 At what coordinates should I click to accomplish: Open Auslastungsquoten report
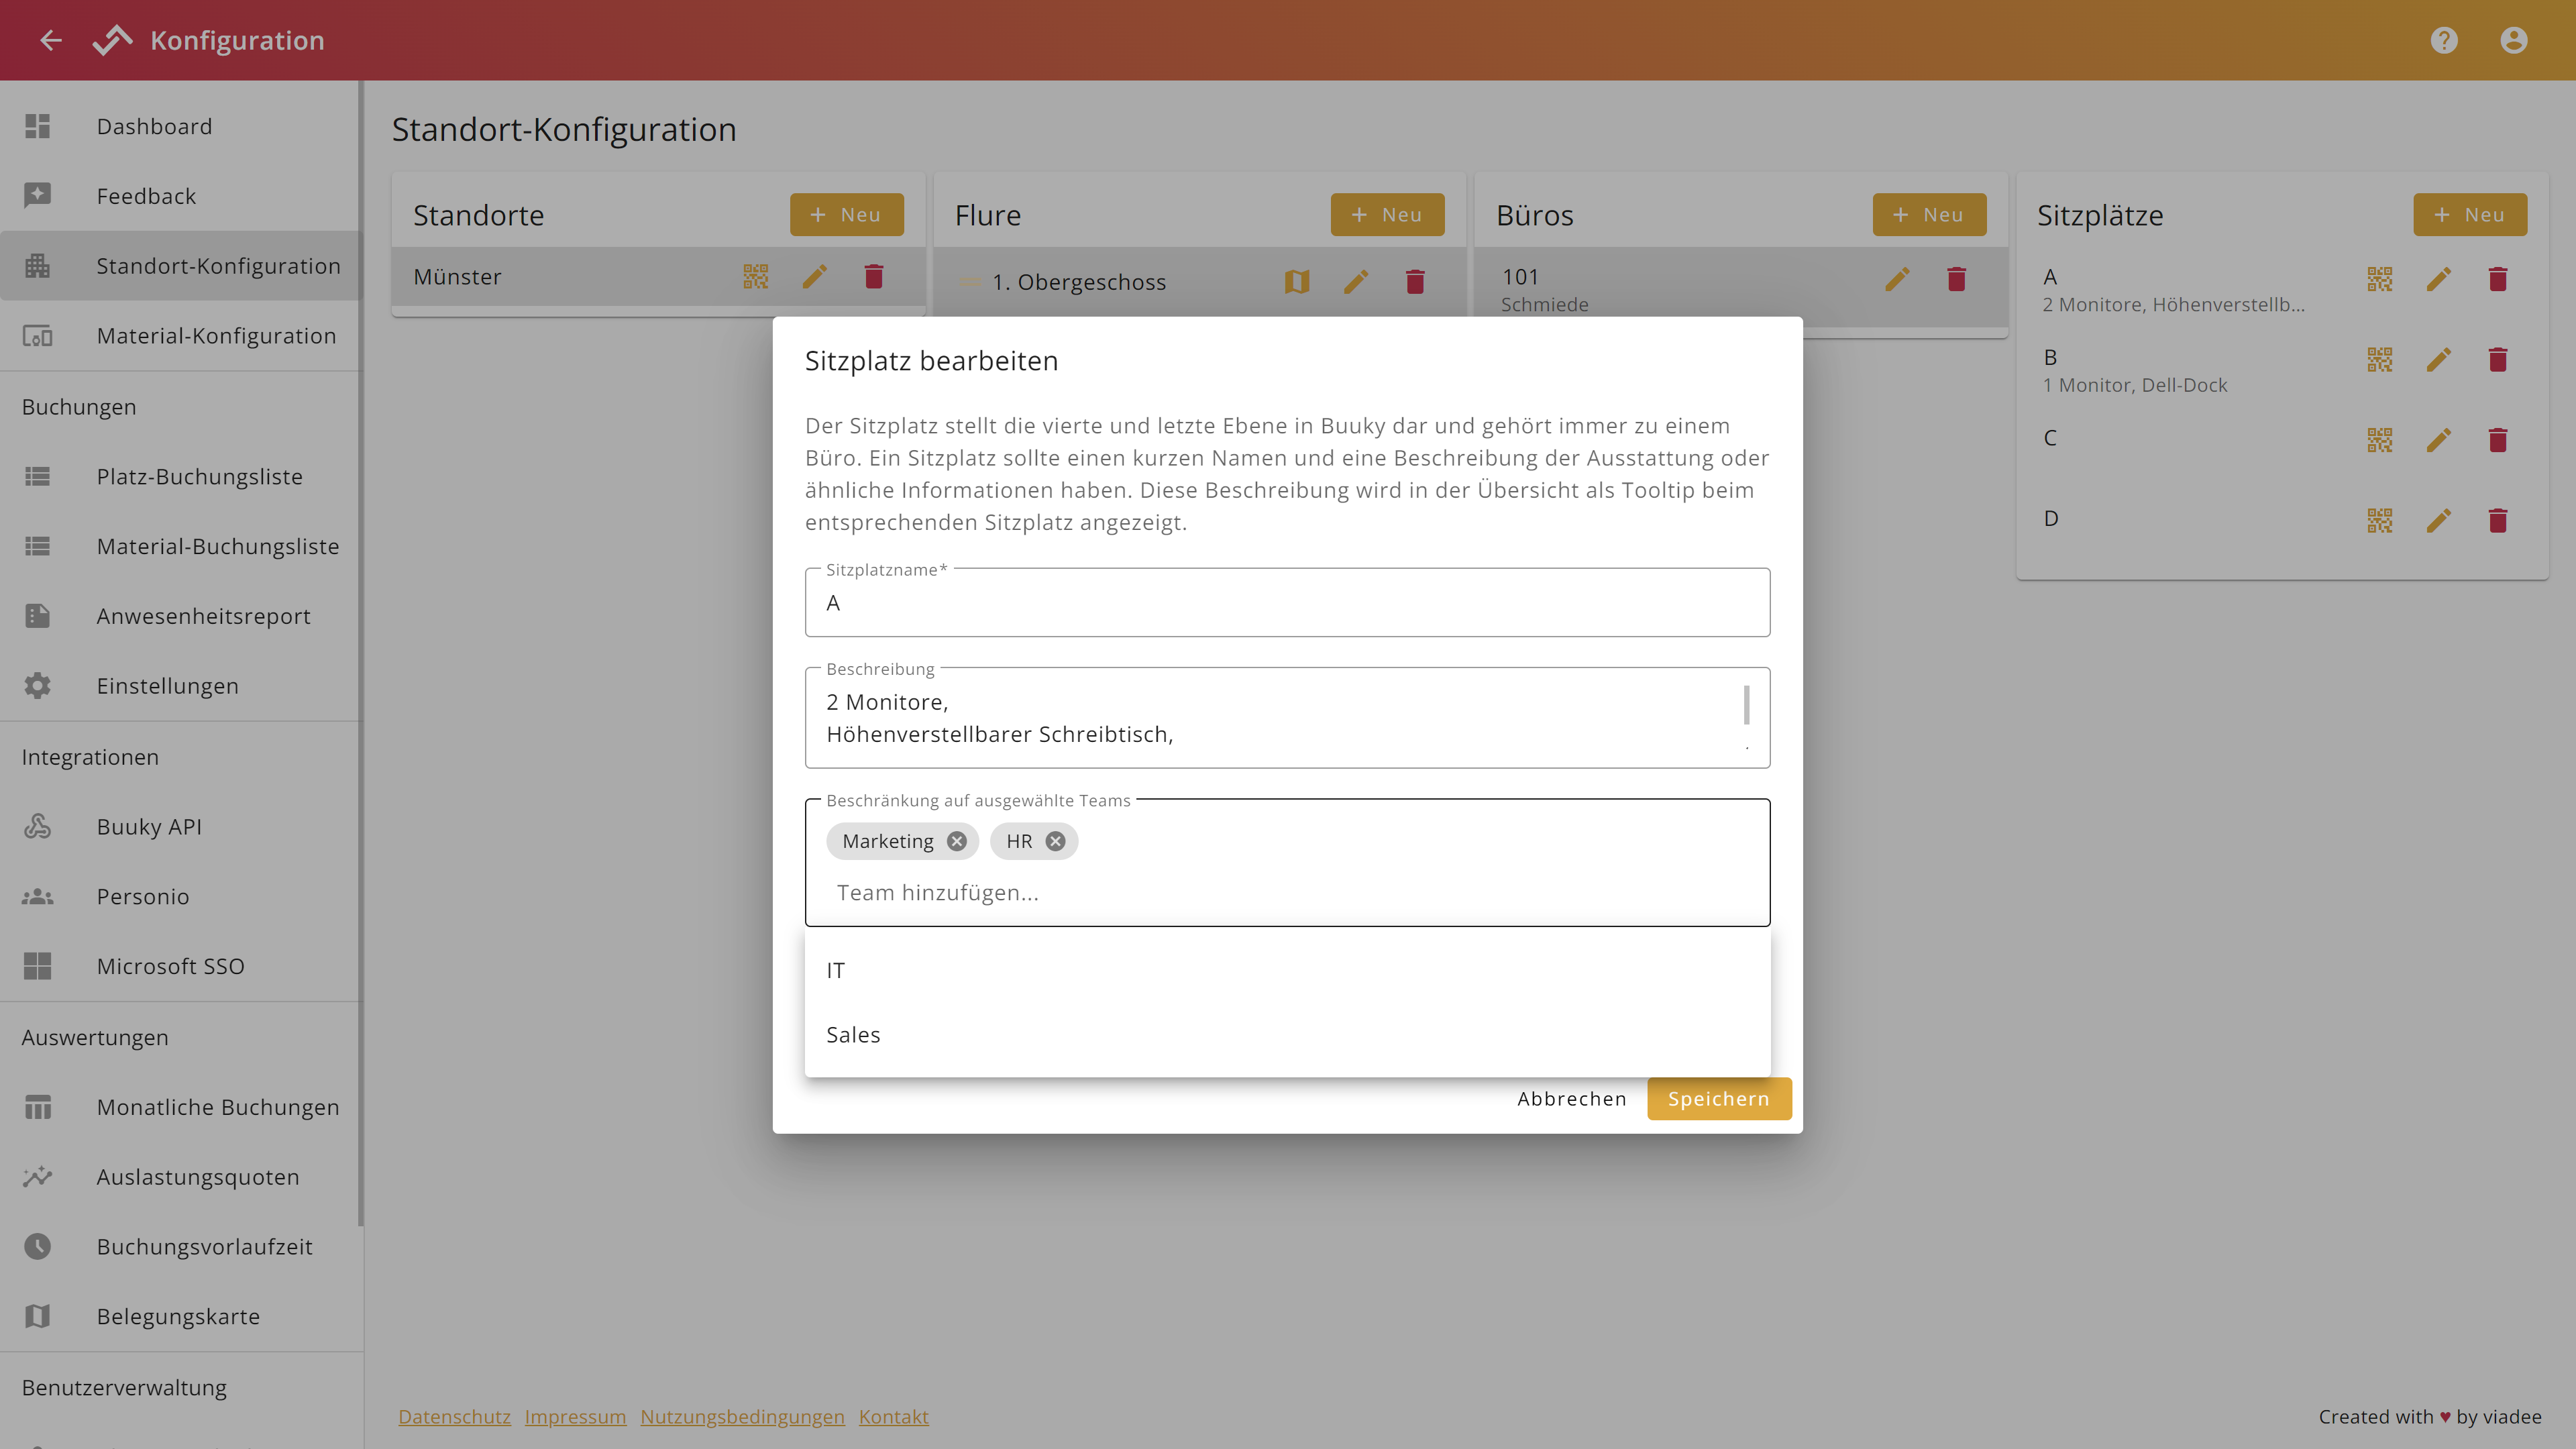click(180, 1177)
